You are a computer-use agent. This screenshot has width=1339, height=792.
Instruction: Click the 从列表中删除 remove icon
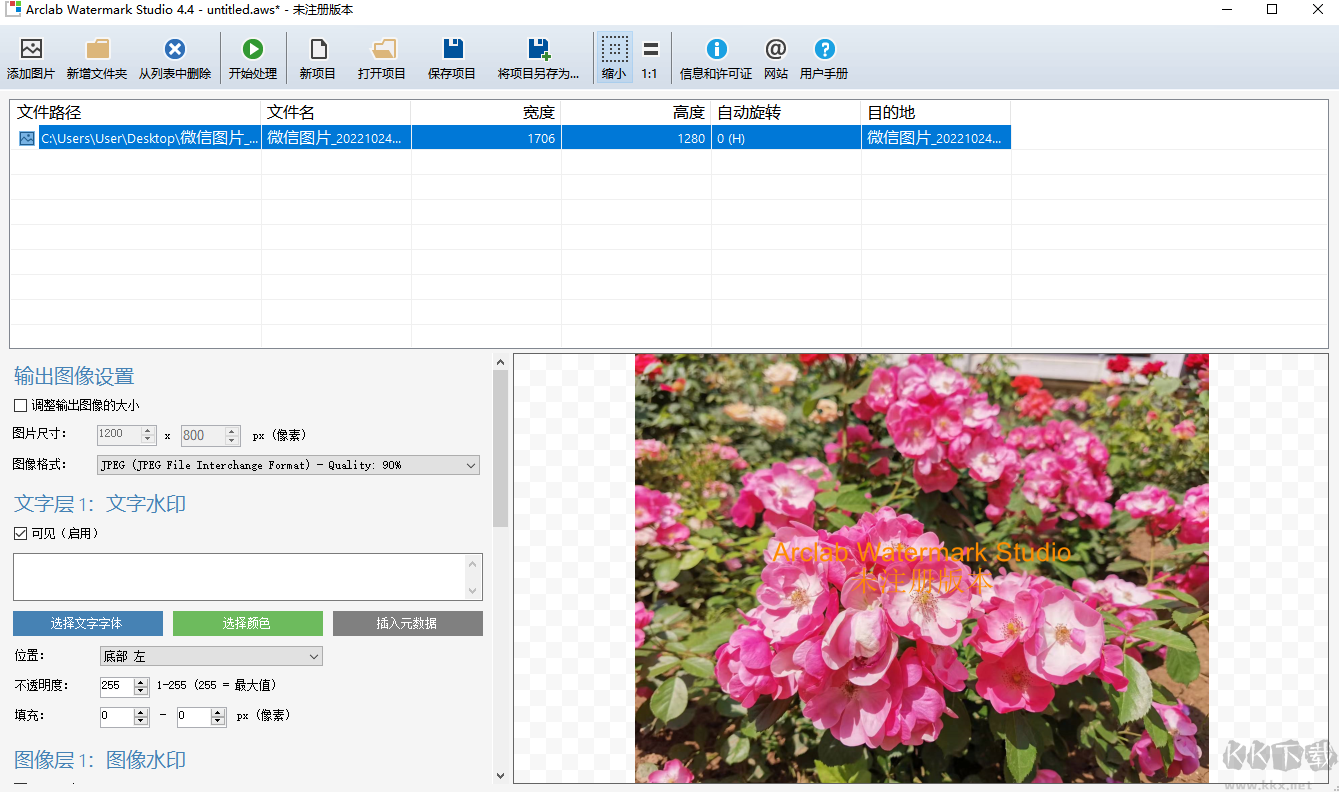click(175, 50)
